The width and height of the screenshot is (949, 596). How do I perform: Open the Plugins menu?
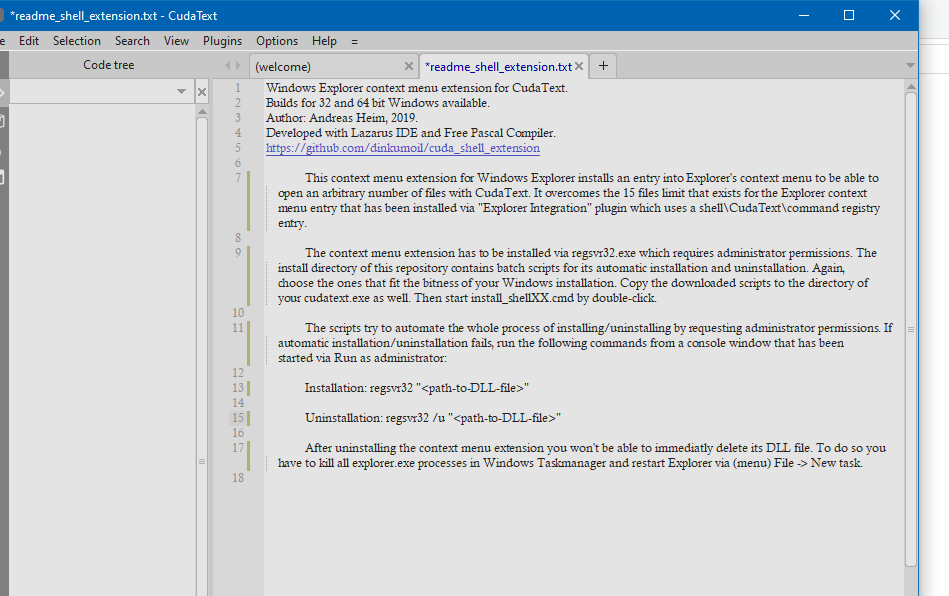(x=222, y=41)
